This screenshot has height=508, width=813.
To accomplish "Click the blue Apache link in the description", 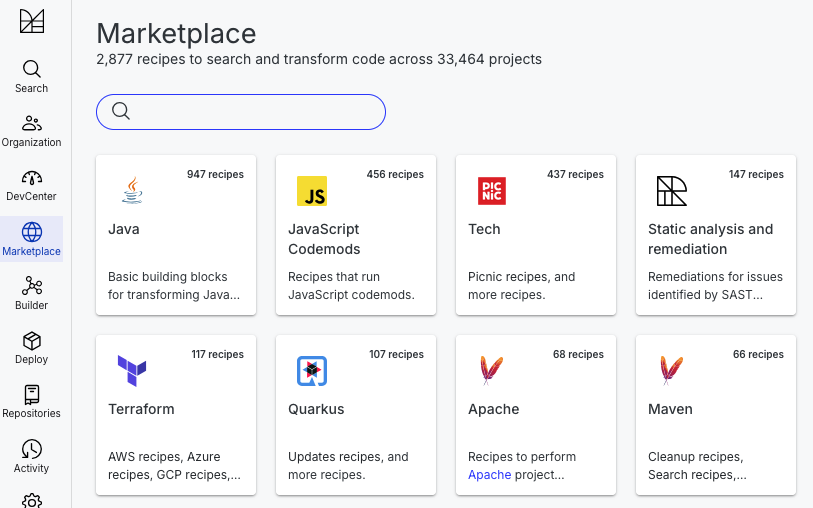I will (x=489, y=475).
